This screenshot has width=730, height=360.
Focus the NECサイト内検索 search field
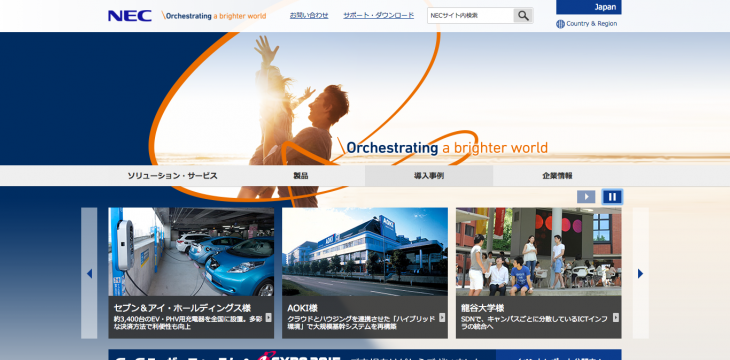click(471, 15)
